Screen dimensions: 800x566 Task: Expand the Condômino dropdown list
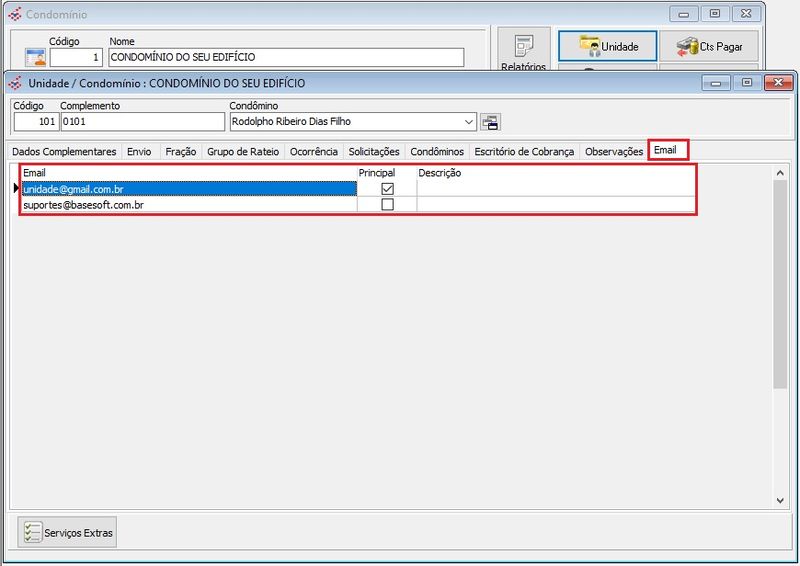click(469, 122)
